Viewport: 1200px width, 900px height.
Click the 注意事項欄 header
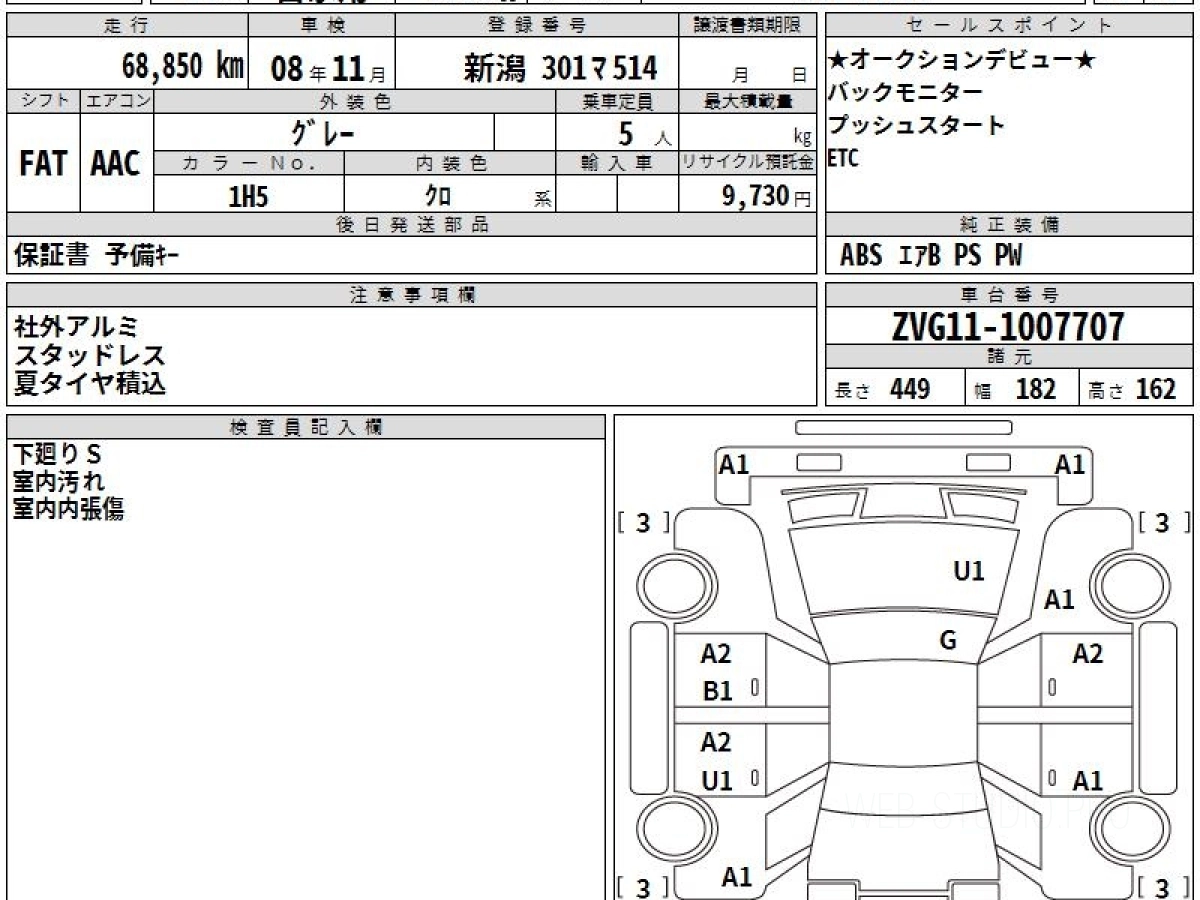pyautogui.click(x=412, y=294)
